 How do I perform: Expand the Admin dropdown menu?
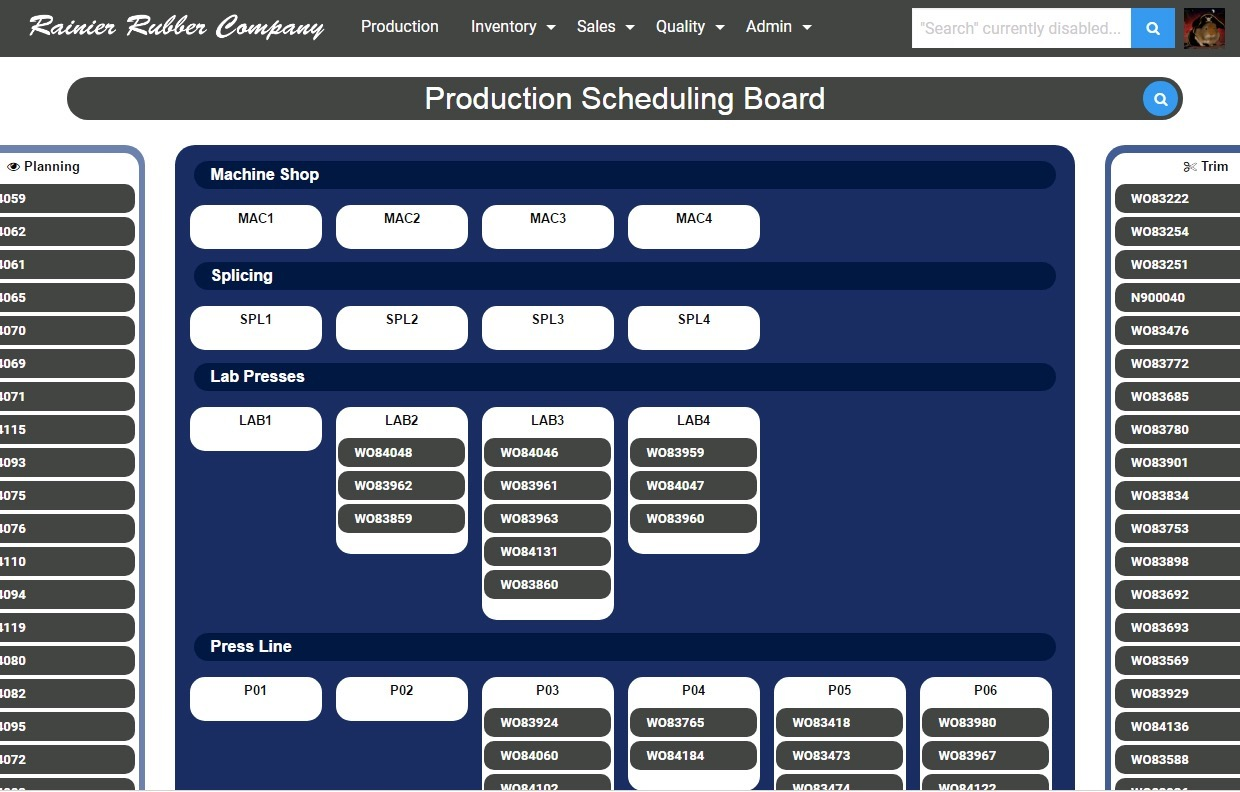click(x=779, y=27)
